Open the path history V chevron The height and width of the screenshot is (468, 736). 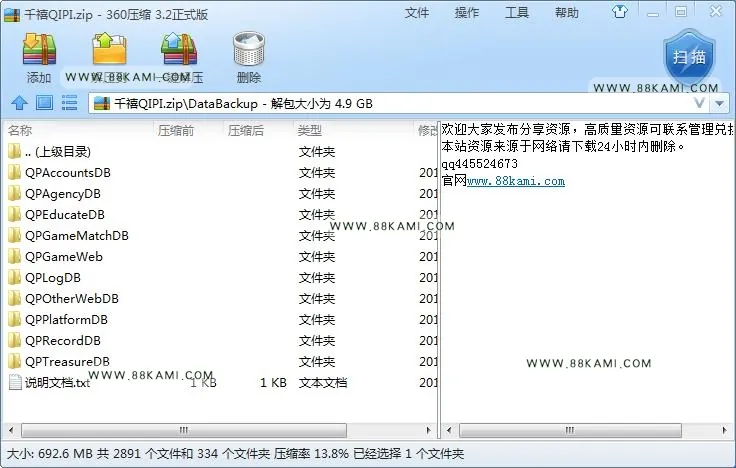point(699,103)
